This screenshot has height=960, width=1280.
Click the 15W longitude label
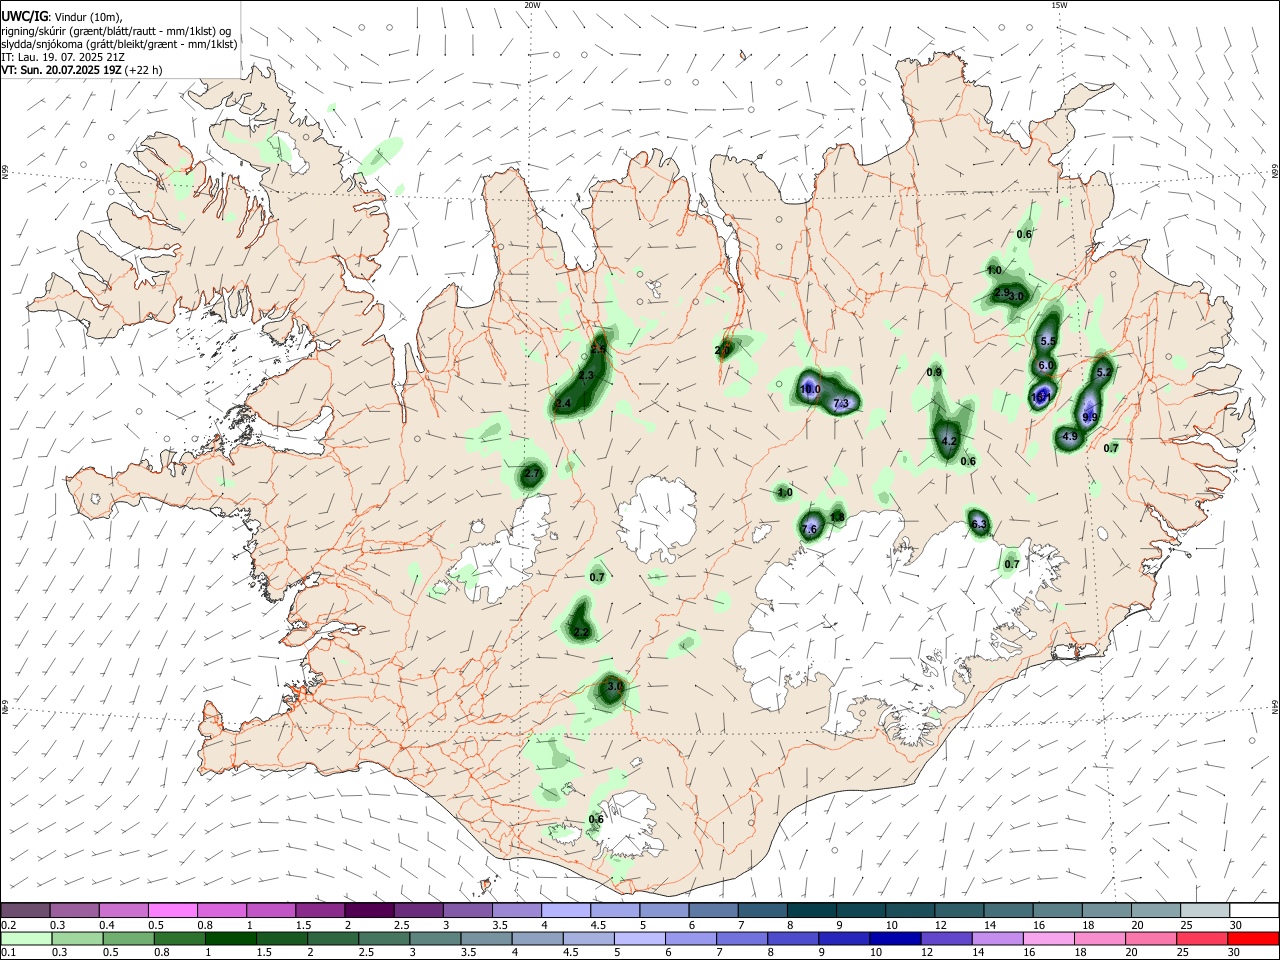1059,5
